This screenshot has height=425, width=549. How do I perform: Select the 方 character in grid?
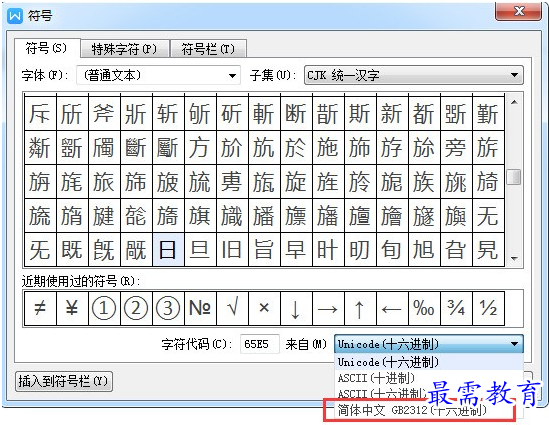(200, 147)
